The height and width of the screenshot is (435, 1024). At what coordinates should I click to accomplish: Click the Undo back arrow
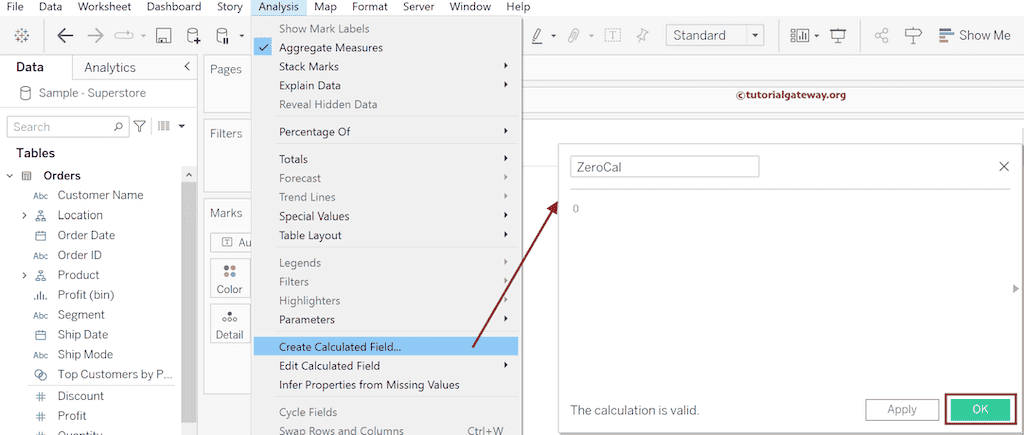(66, 36)
